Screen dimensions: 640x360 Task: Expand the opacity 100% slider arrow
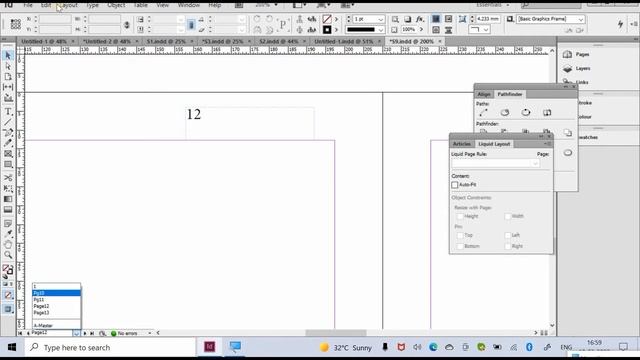[421, 30]
